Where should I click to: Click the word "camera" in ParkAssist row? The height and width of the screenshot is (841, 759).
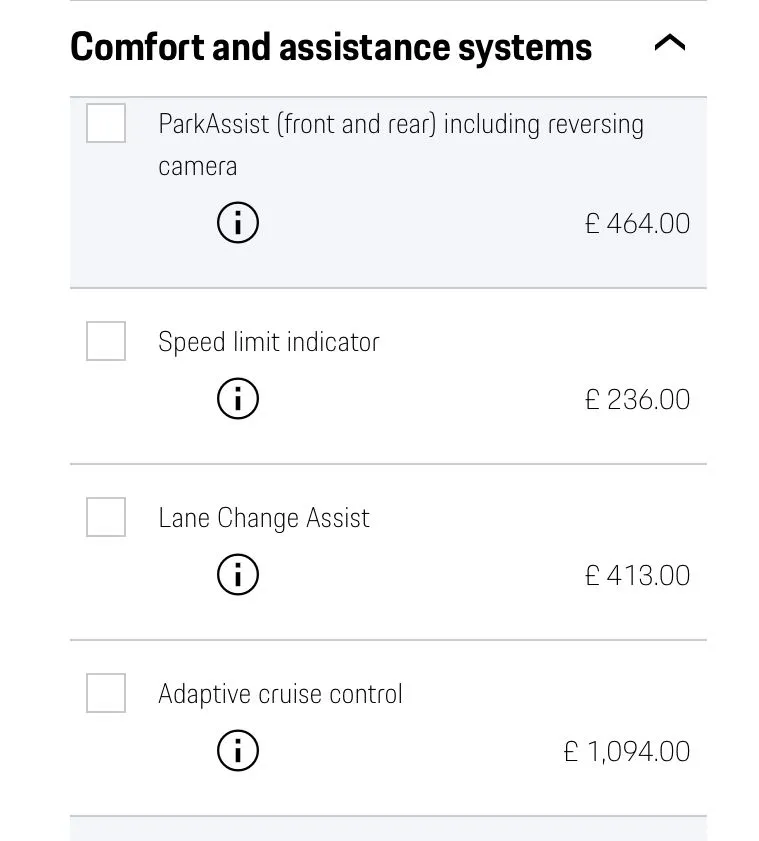tap(198, 166)
